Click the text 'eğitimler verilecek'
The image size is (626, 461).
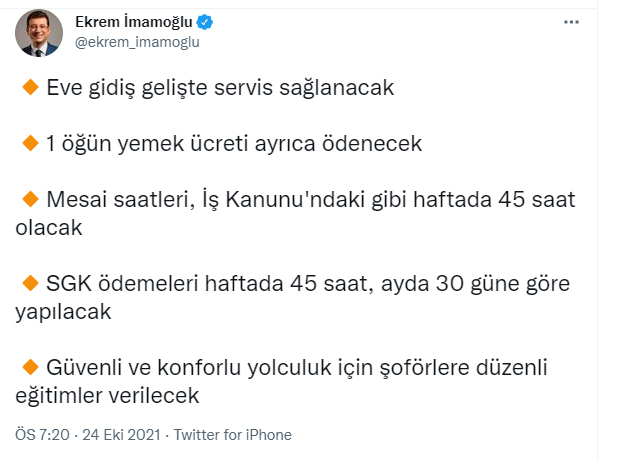[107, 396]
